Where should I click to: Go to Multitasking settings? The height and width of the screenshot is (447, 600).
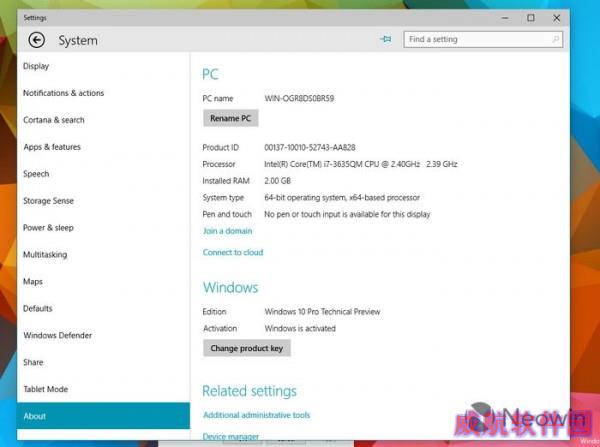(45, 254)
